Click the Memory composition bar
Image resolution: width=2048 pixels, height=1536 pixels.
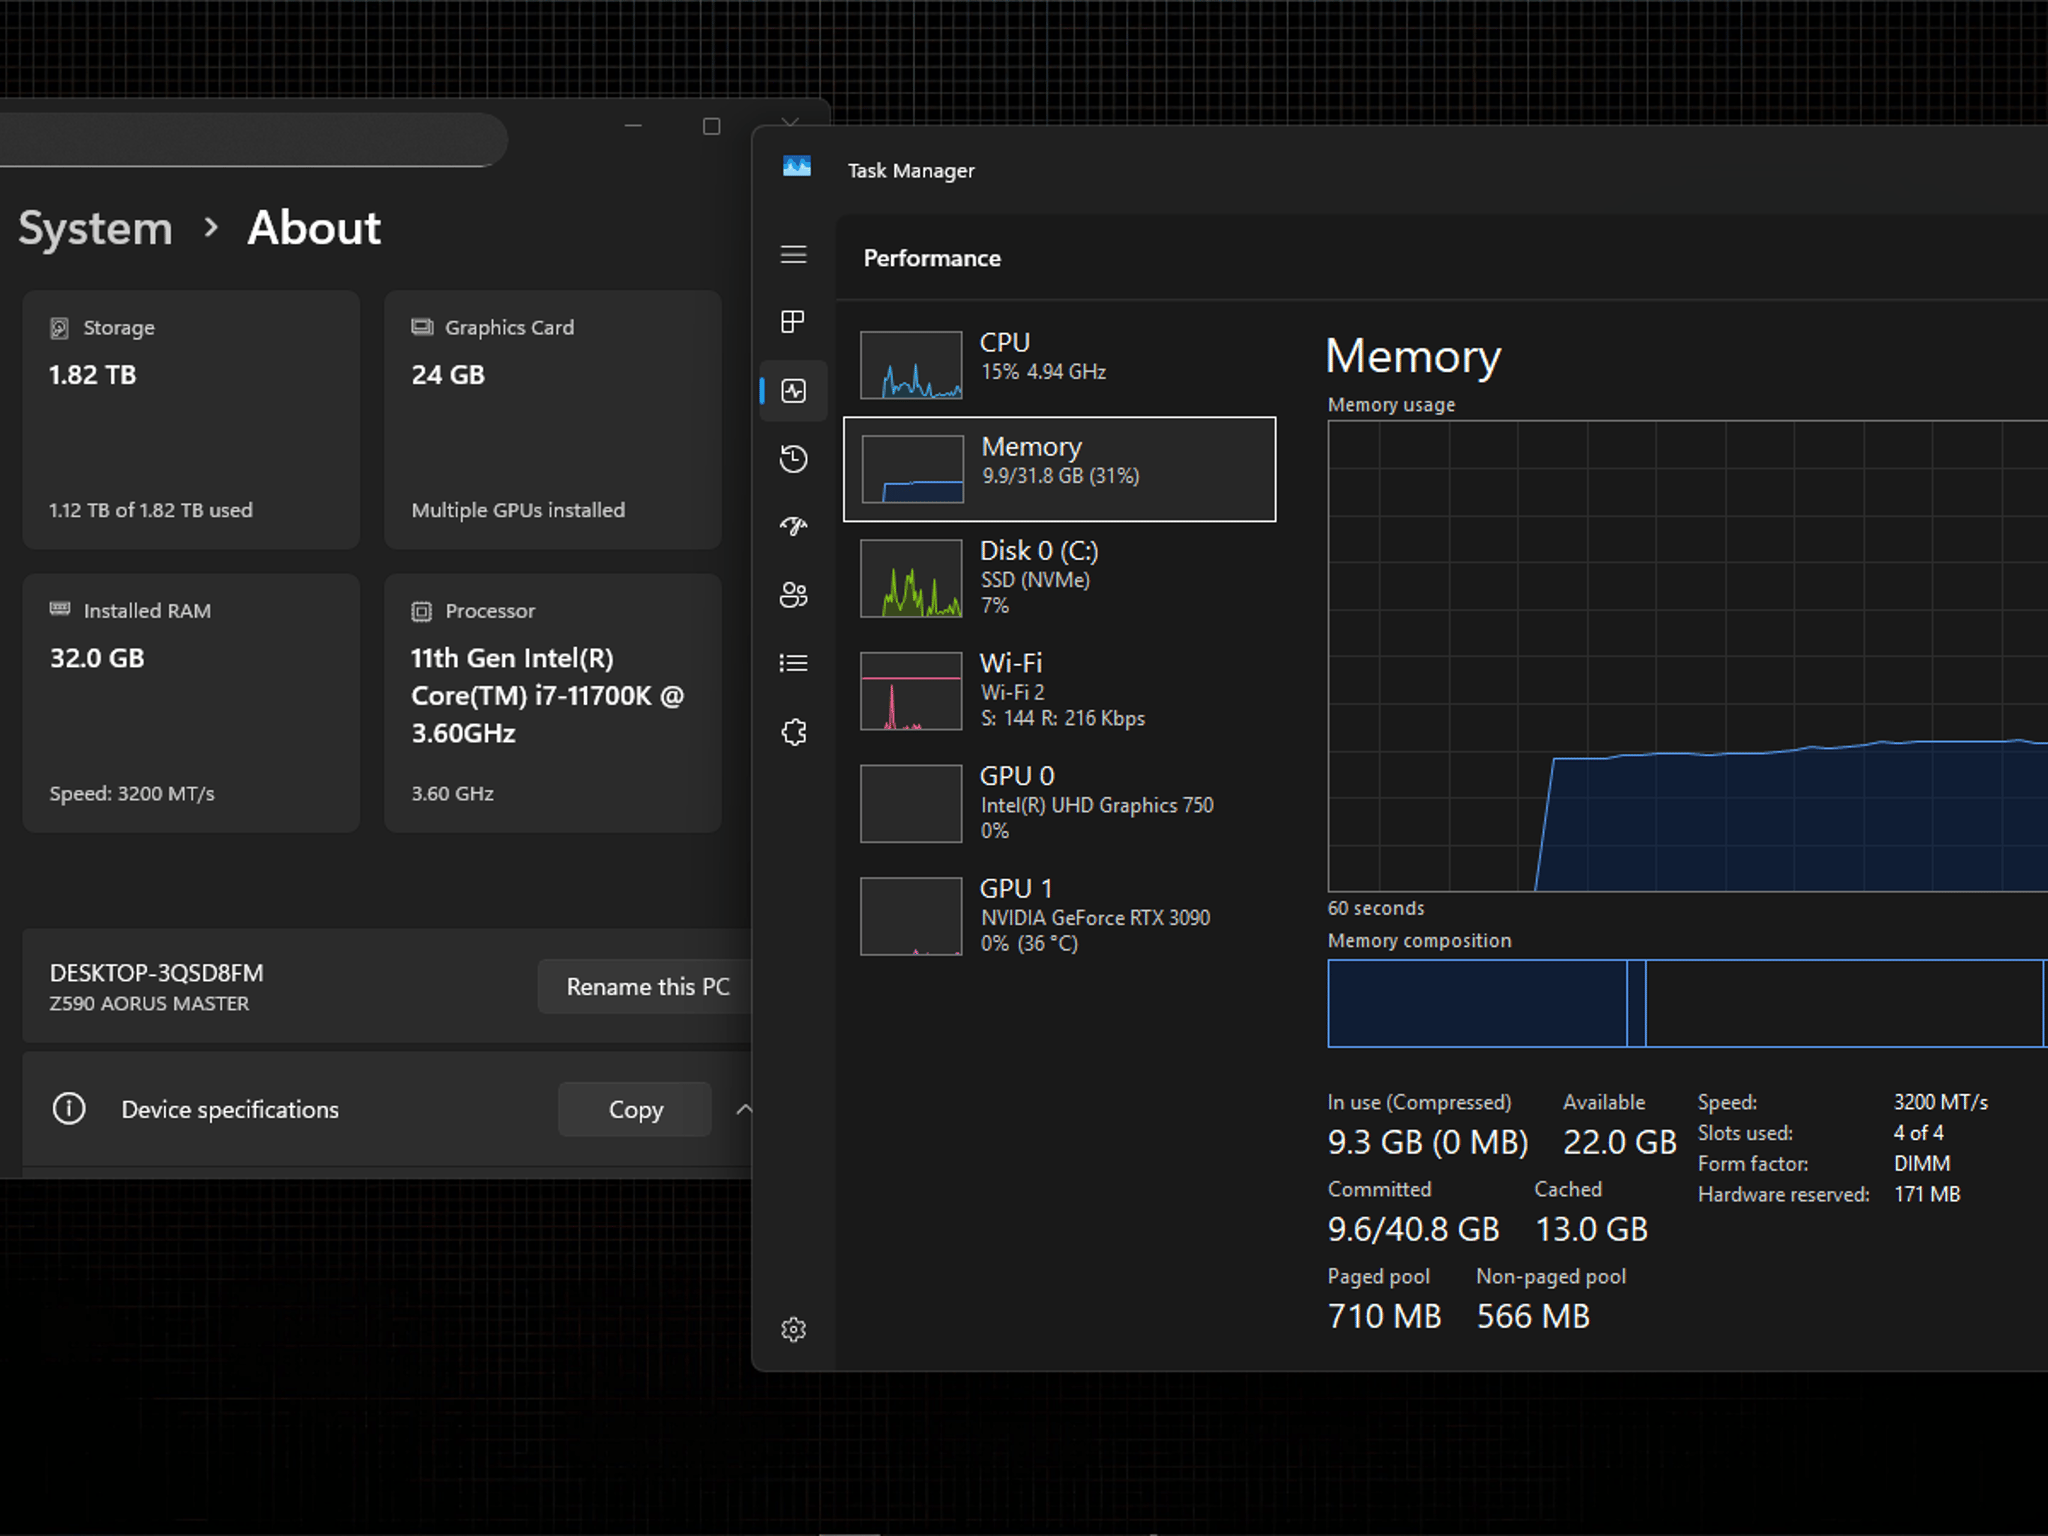click(1687, 1003)
